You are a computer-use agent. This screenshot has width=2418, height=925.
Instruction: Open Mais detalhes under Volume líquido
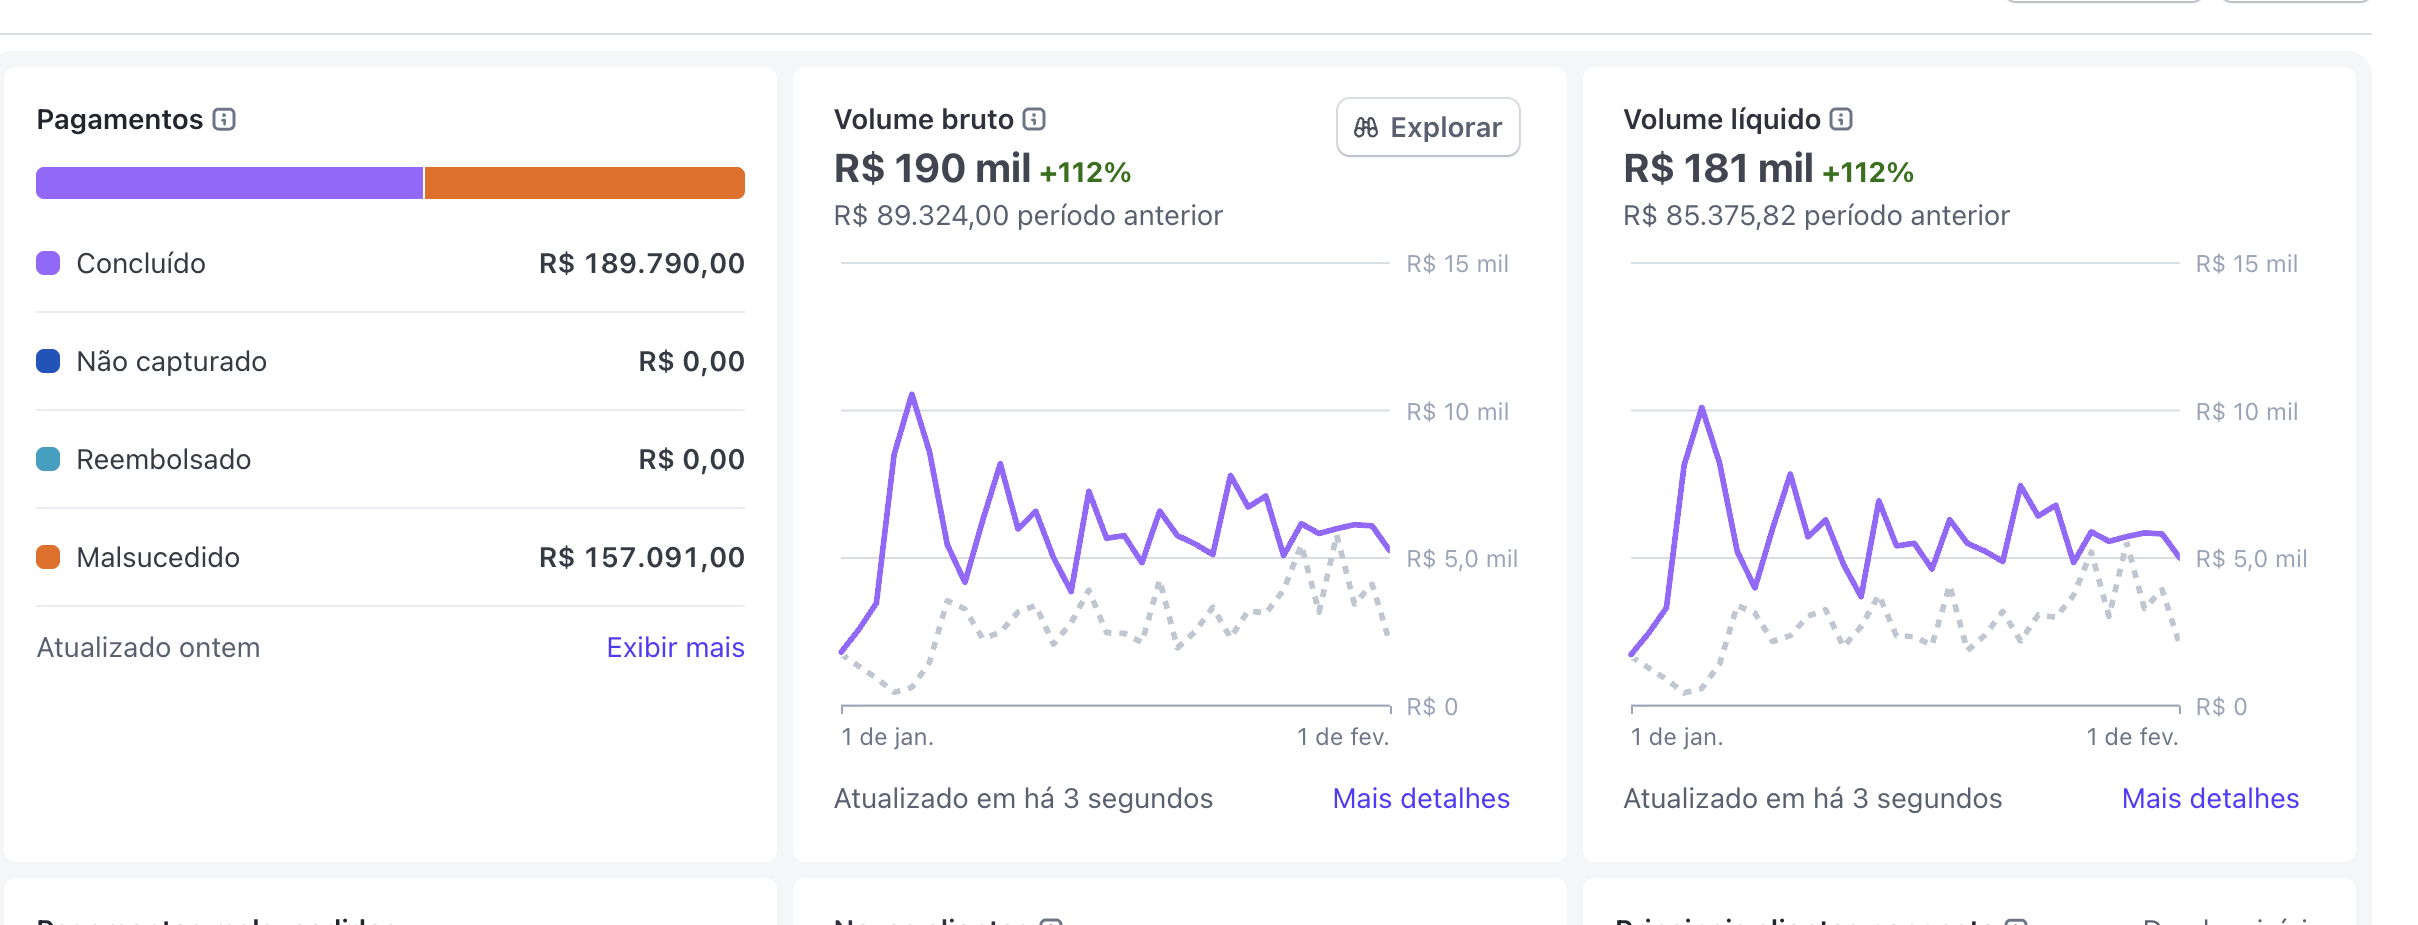pos(2210,798)
